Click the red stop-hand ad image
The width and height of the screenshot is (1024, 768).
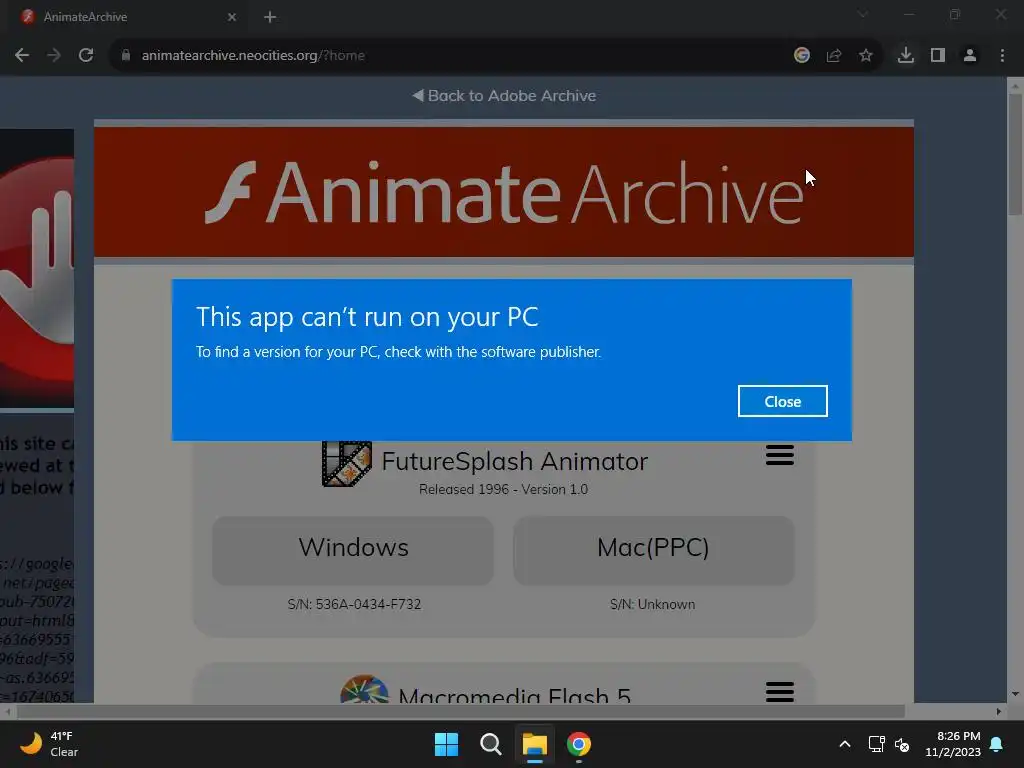(37, 268)
